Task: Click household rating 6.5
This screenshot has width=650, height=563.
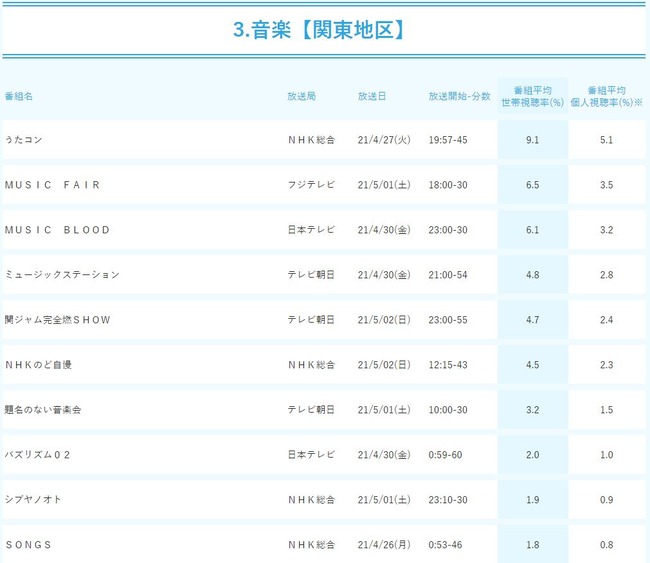Action: tap(533, 184)
